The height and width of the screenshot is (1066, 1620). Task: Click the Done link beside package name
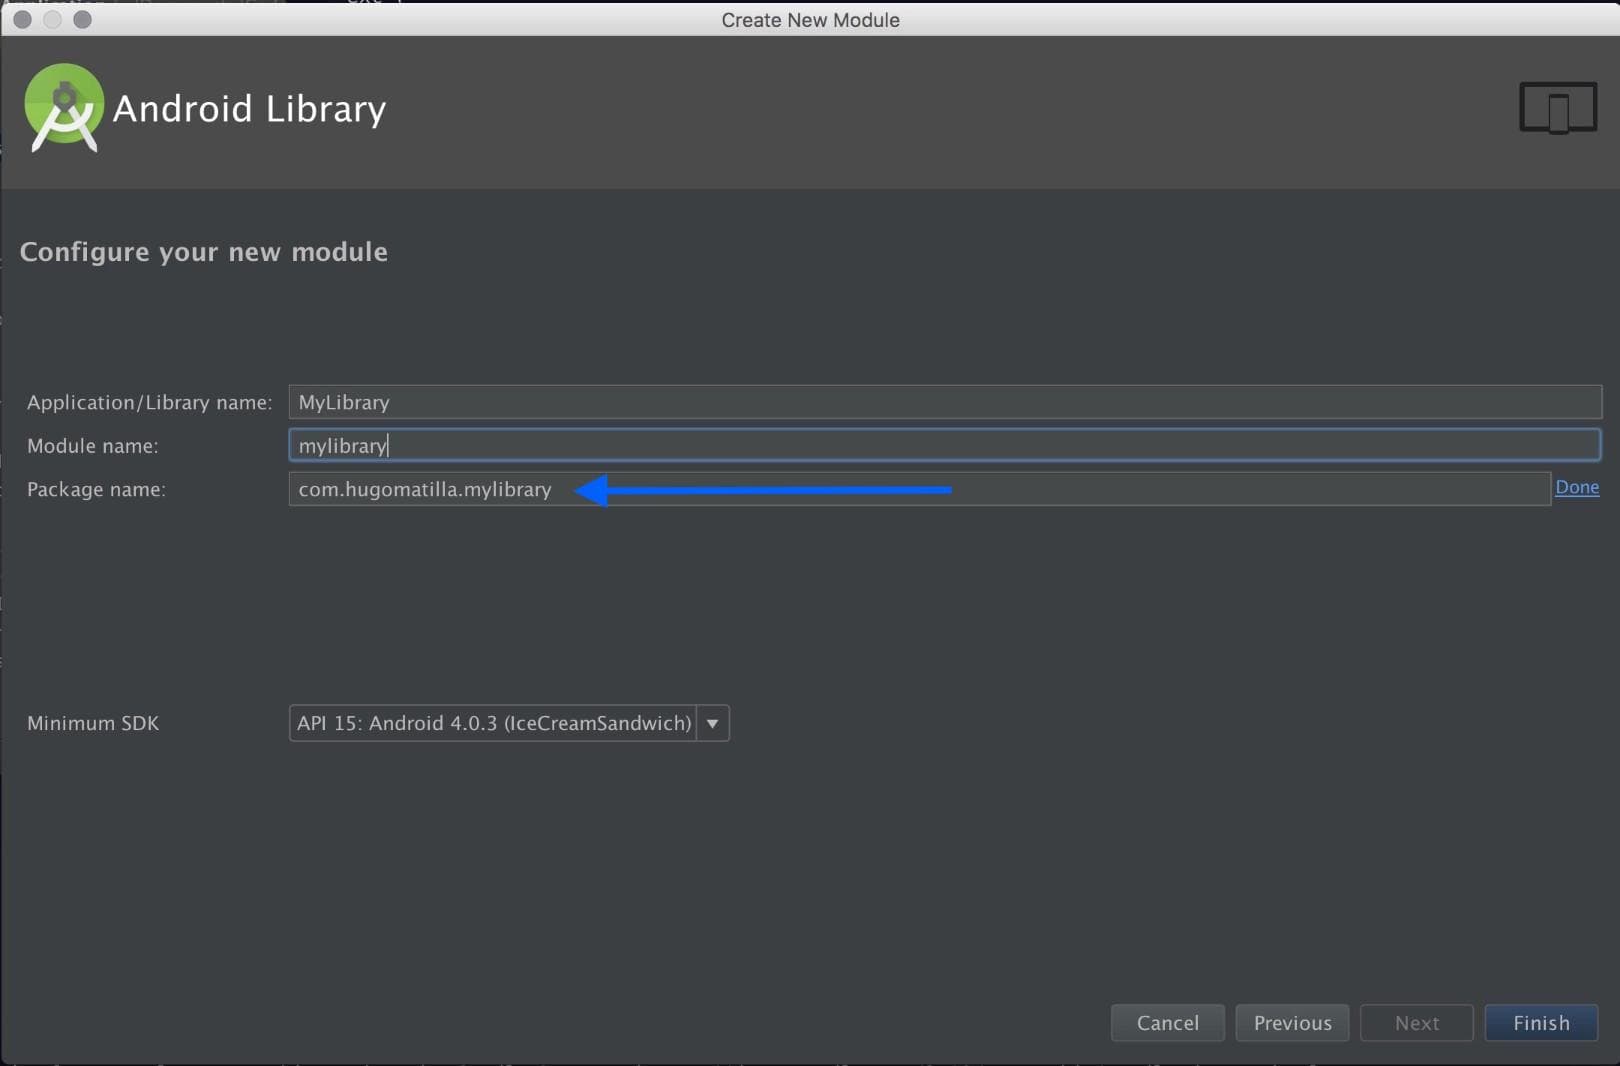coord(1576,488)
